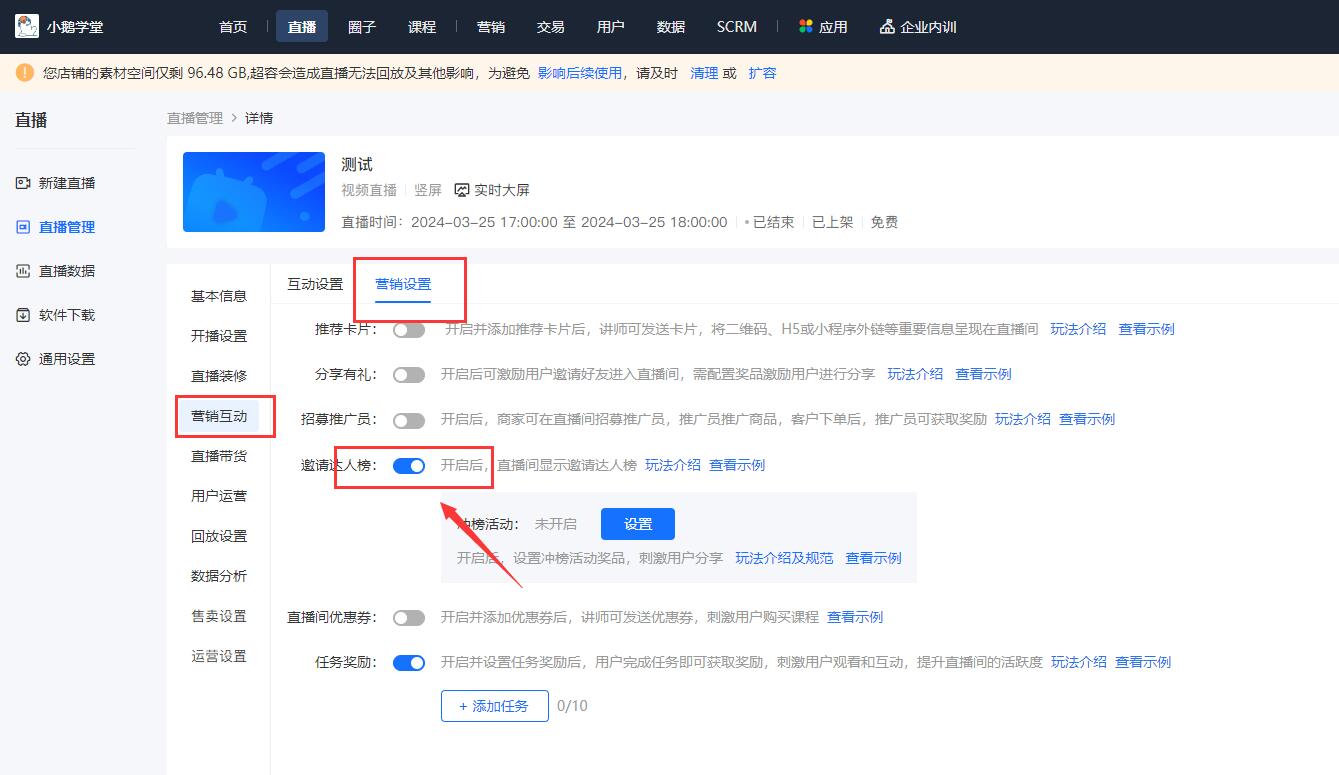Disable the 邀请达人榜 toggle
The width and height of the screenshot is (1339, 775).
pyautogui.click(x=409, y=465)
